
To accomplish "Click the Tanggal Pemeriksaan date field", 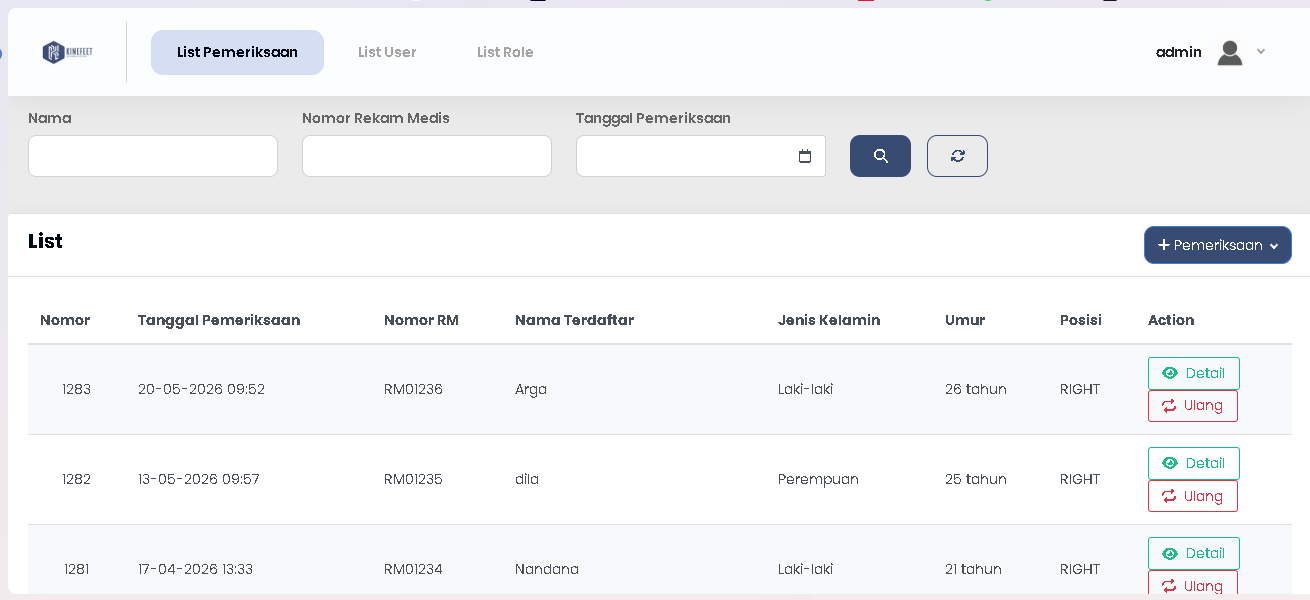I will 701,156.
